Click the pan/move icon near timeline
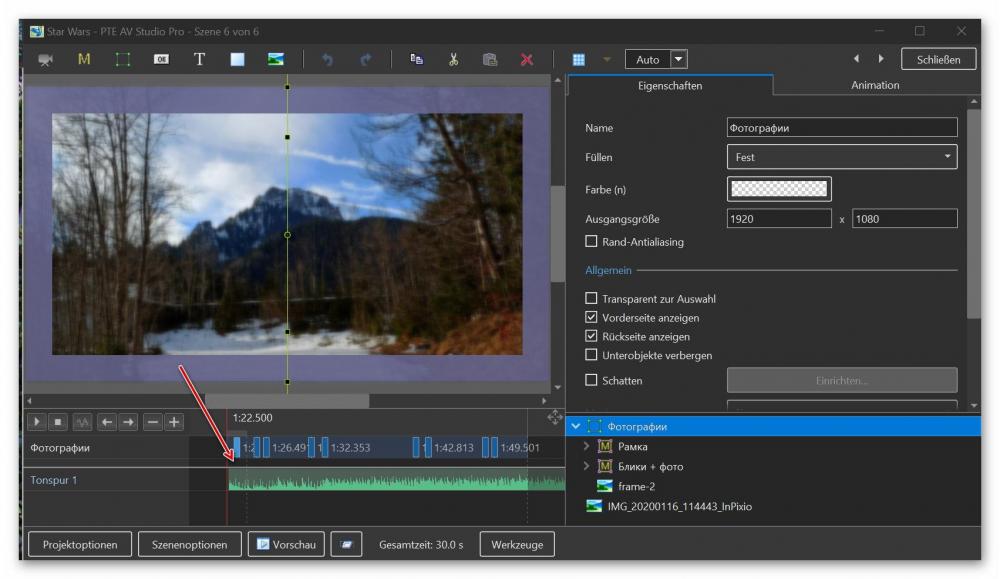This screenshot has height=579, width=1000. (x=555, y=418)
